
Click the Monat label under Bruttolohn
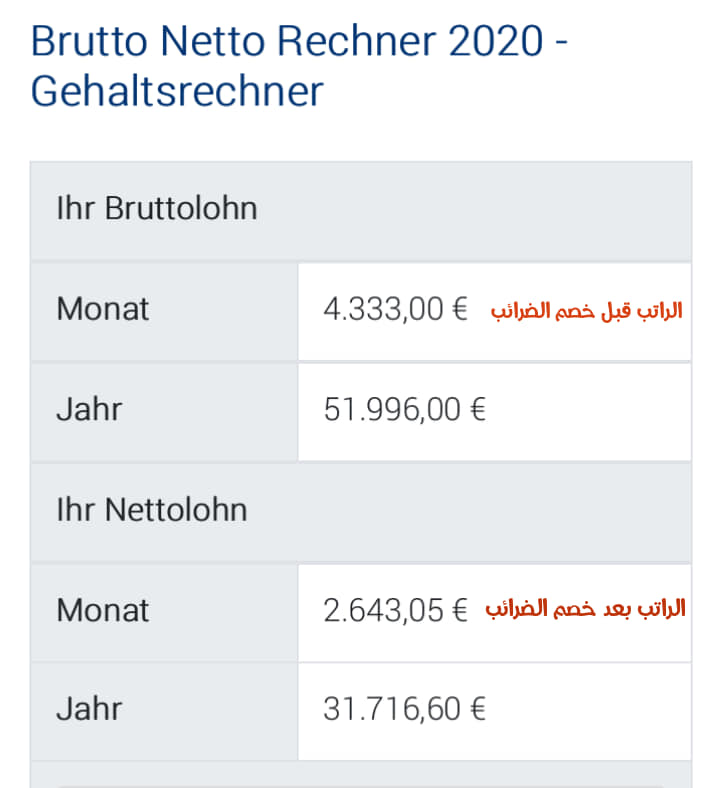[x=102, y=309]
